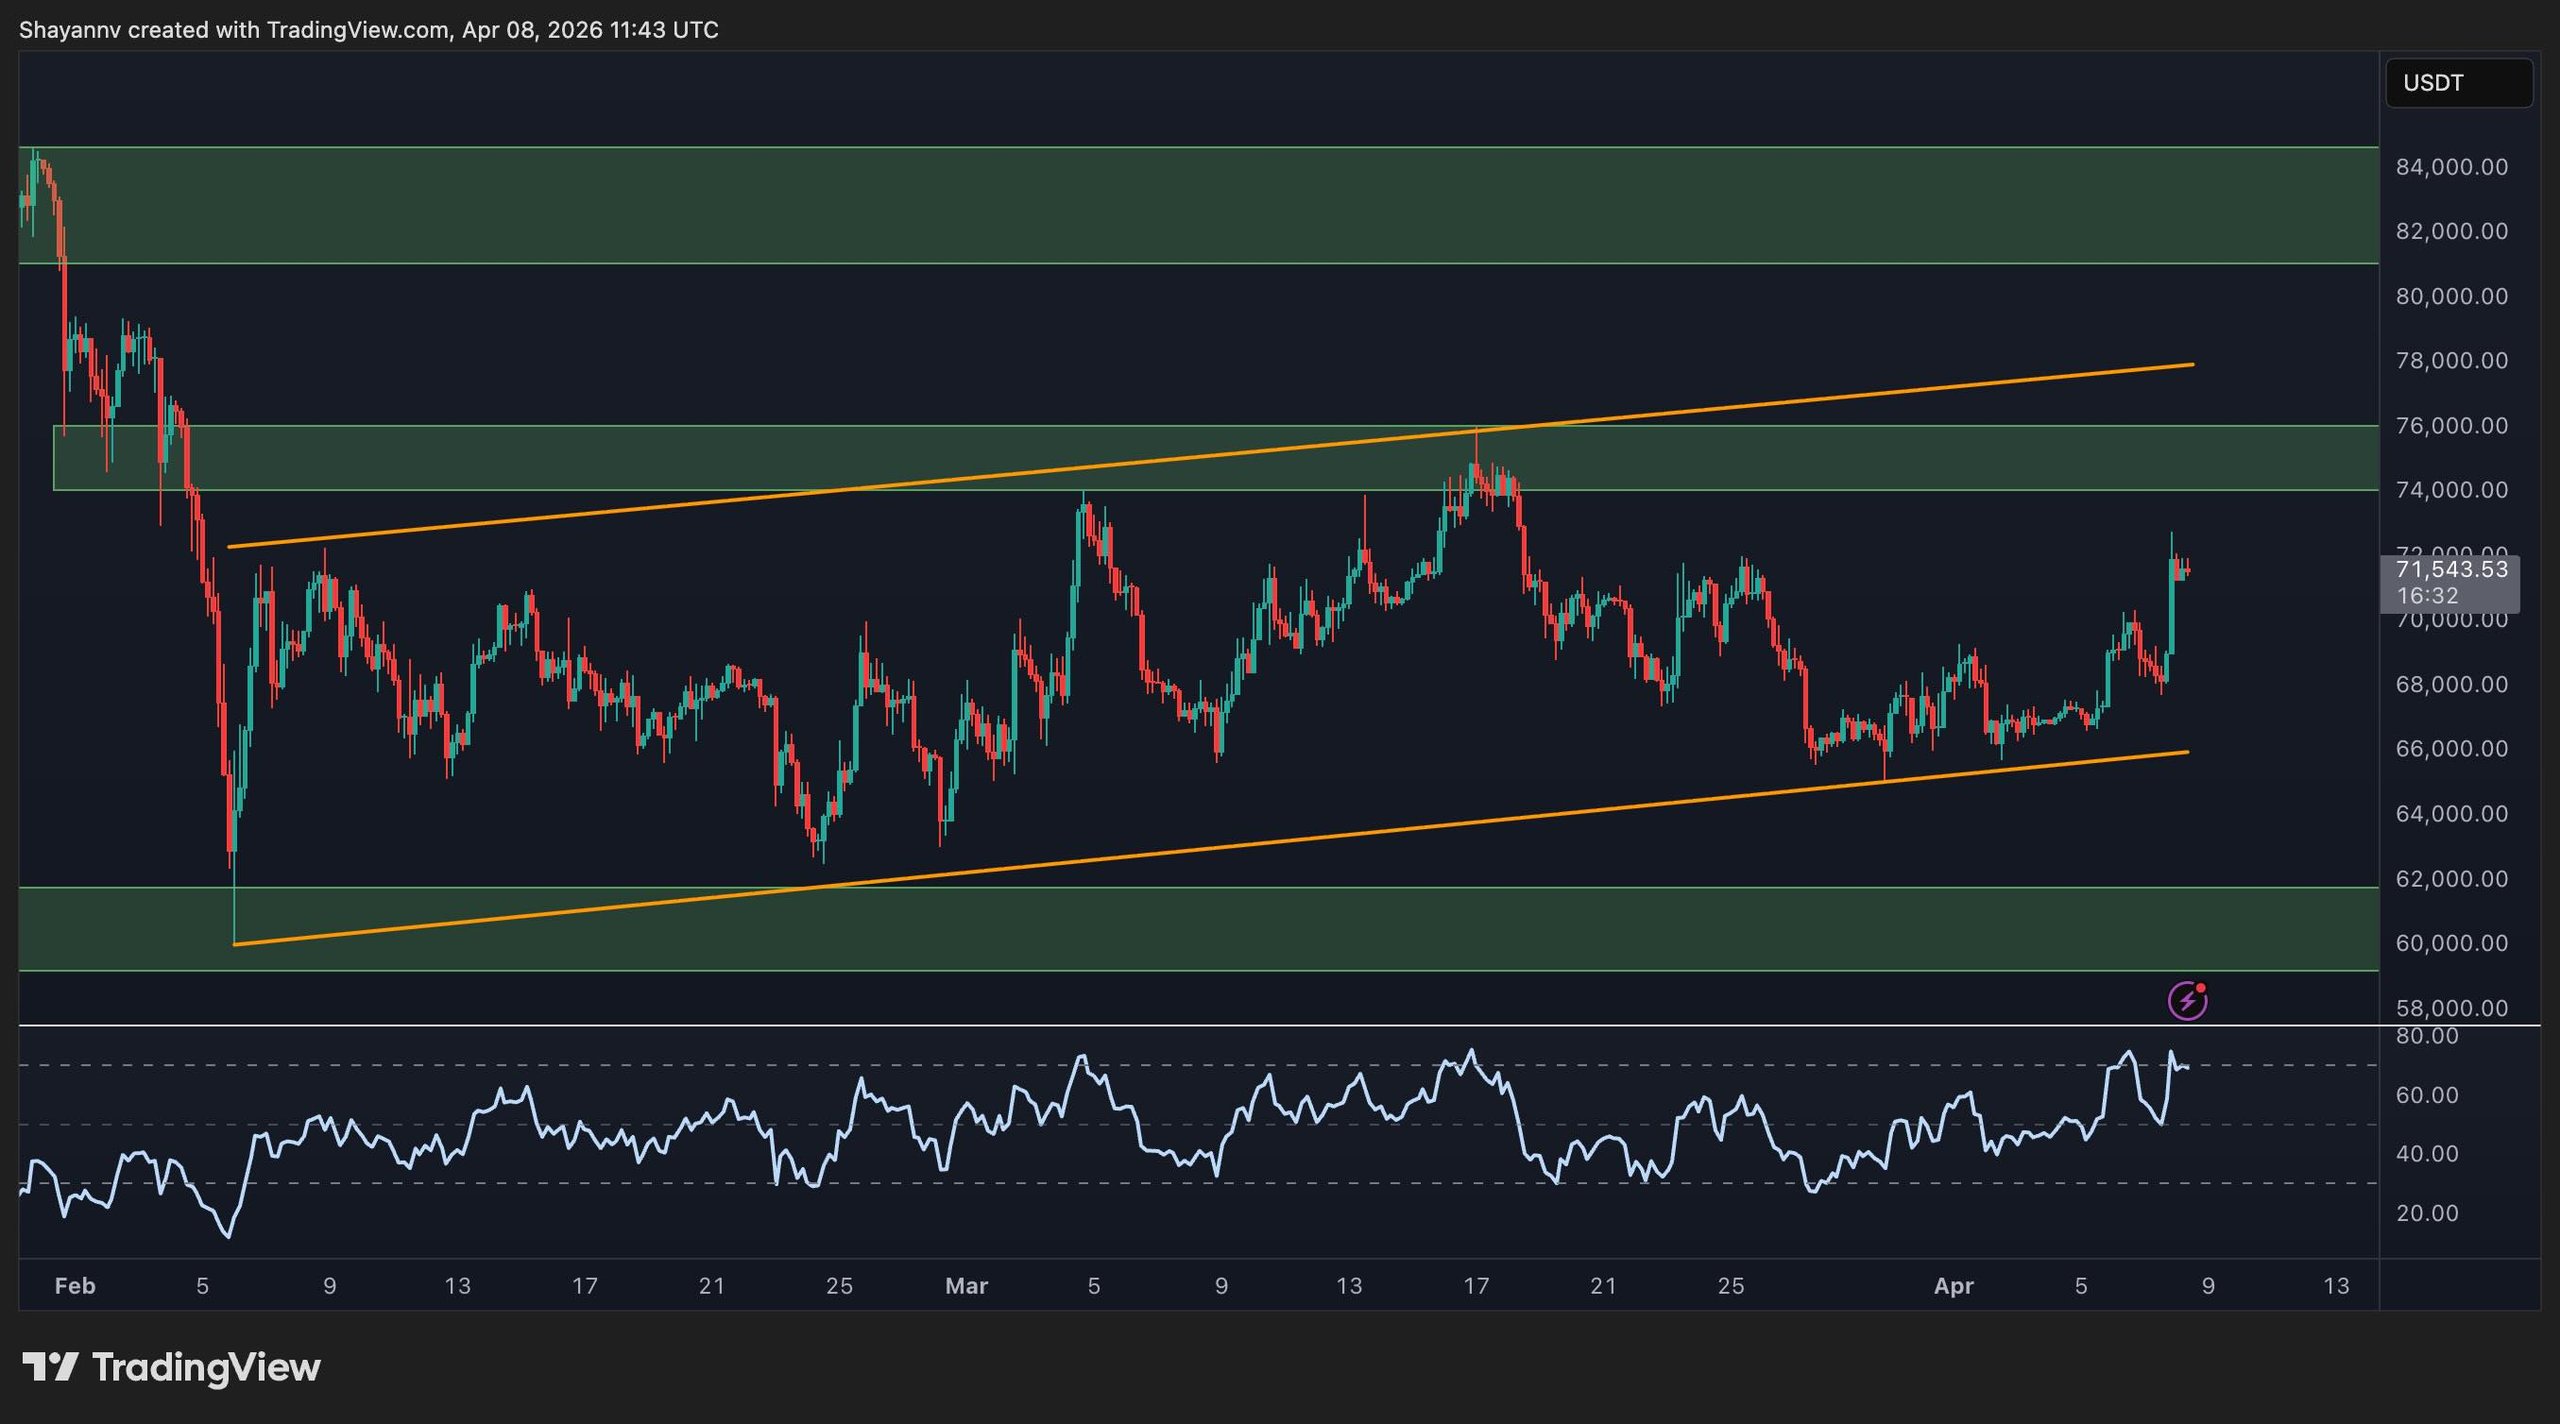Click the Feb label on the time axis
2560x1424 pixels.
point(75,1286)
